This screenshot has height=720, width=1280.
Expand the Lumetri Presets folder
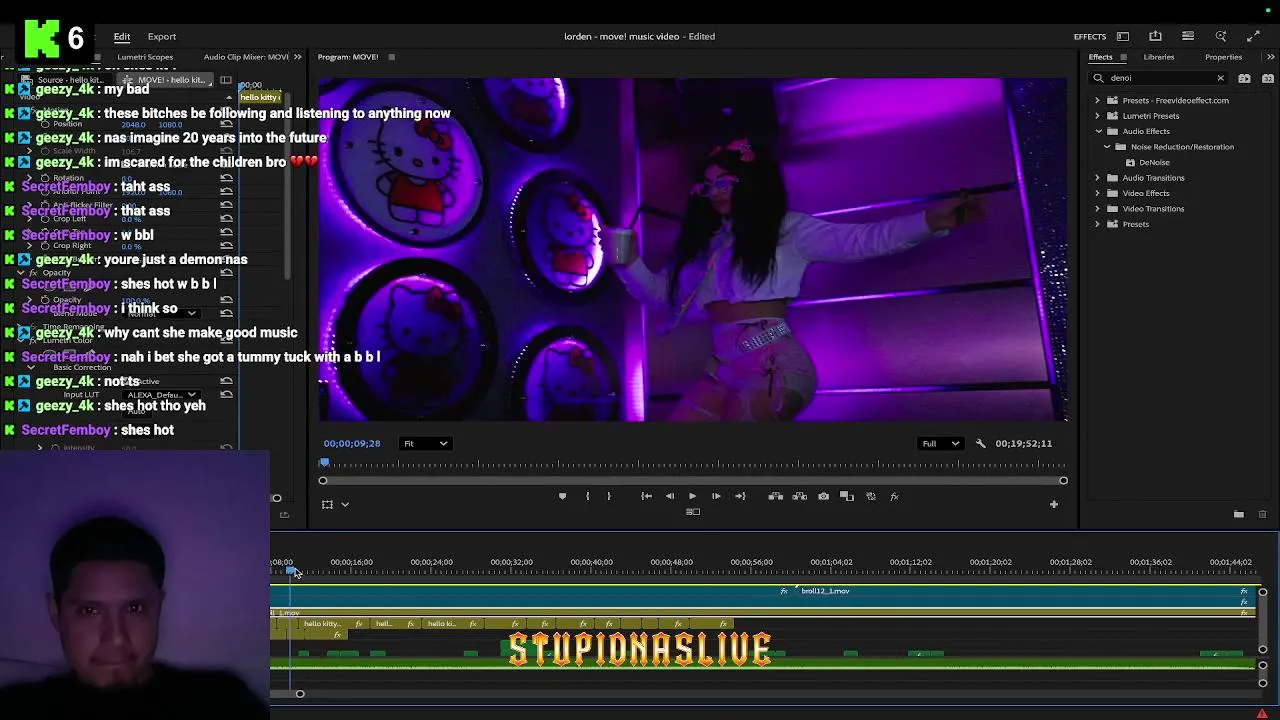tap(1097, 116)
